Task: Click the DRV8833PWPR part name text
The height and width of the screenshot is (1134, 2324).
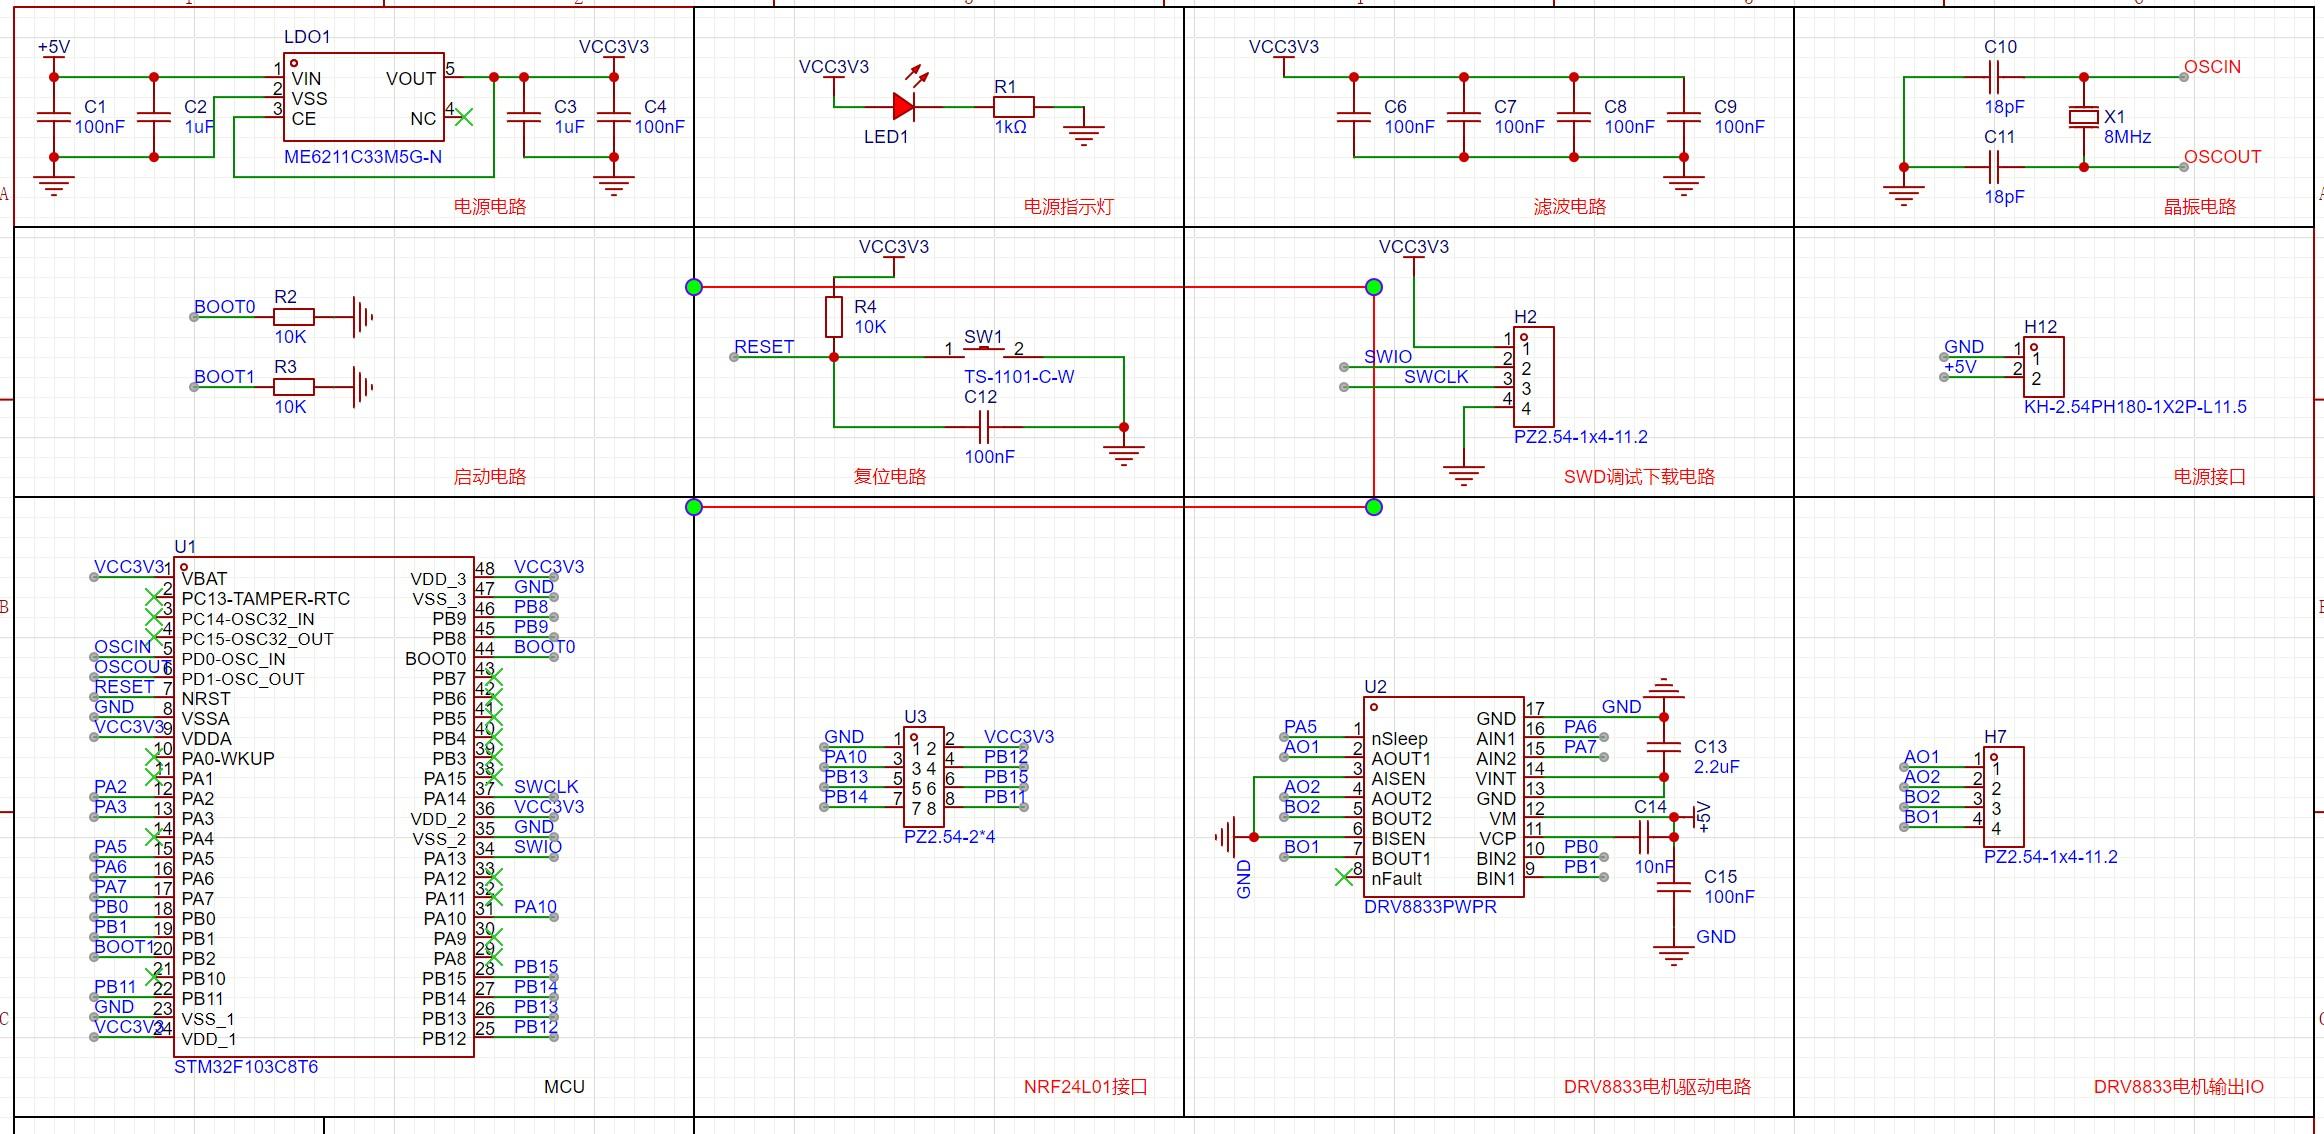Action: coord(1430,907)
